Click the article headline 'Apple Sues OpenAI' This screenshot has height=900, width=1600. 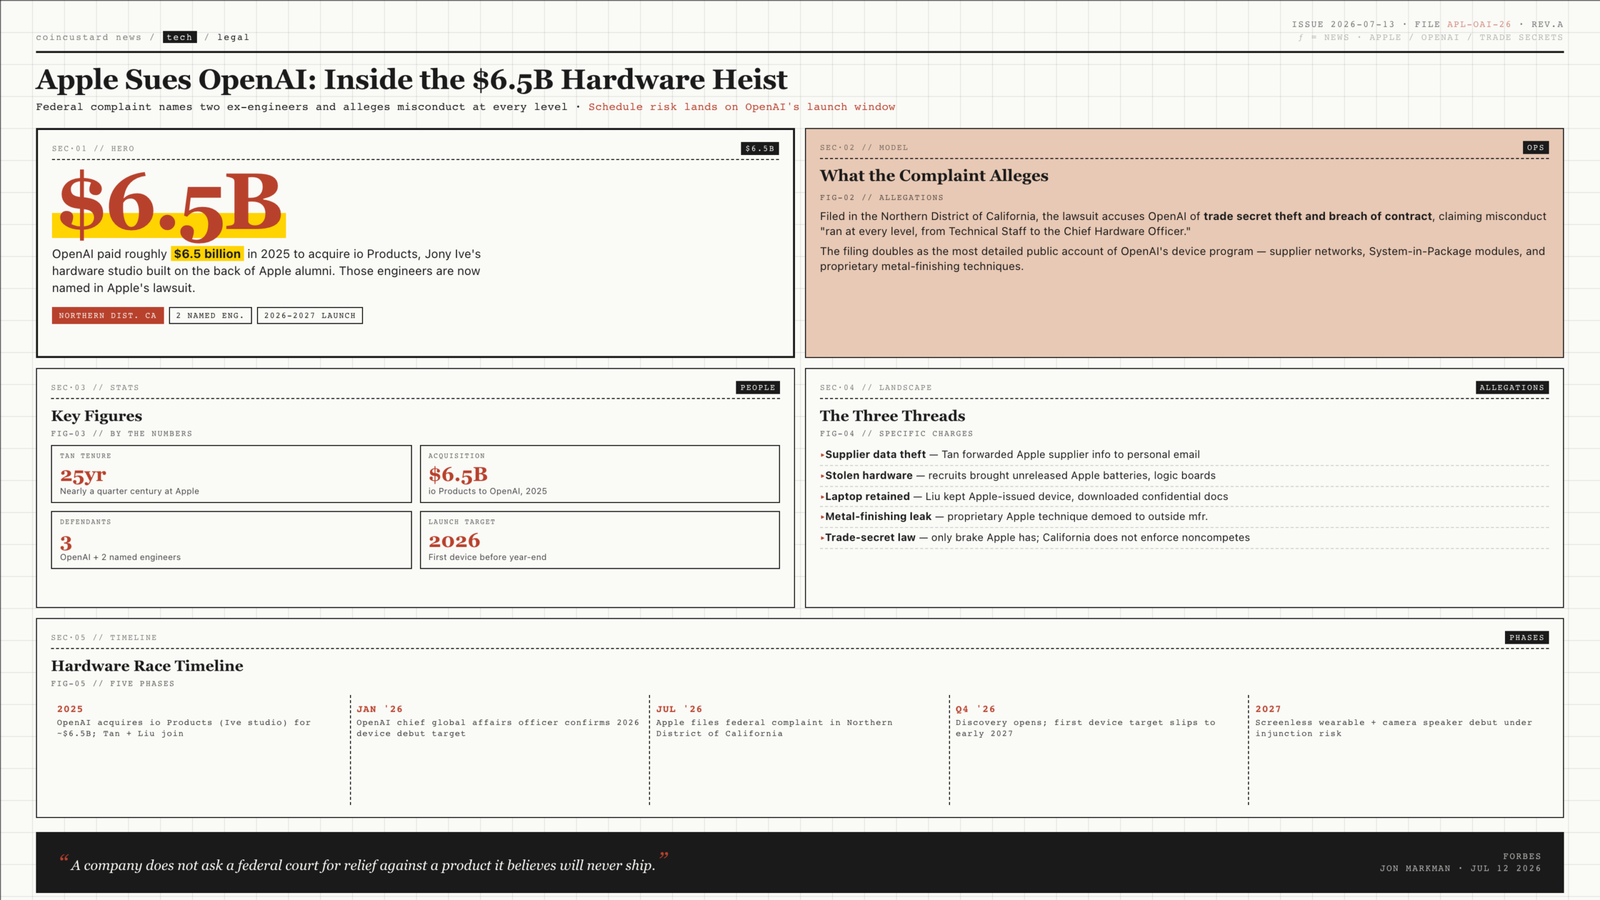click(412, 79)
